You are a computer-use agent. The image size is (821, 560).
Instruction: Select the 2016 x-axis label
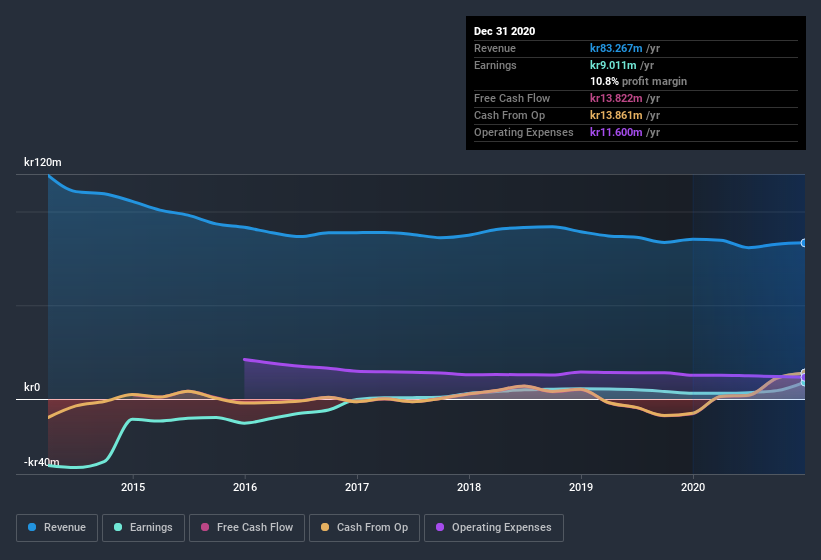[x=245, y=487]
